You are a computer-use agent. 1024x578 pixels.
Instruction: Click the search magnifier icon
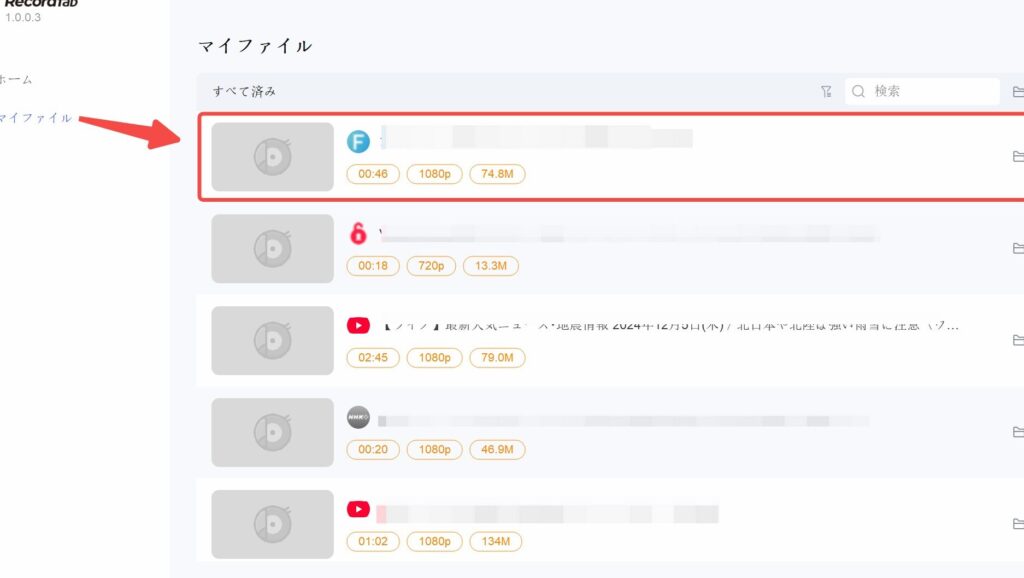[x=858, y=92]
